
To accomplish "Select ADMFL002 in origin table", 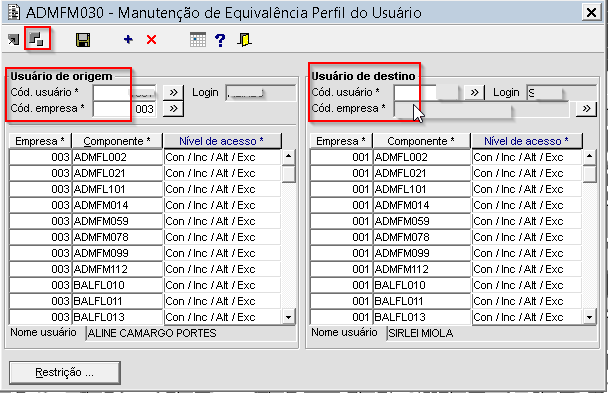I will 117,157.
